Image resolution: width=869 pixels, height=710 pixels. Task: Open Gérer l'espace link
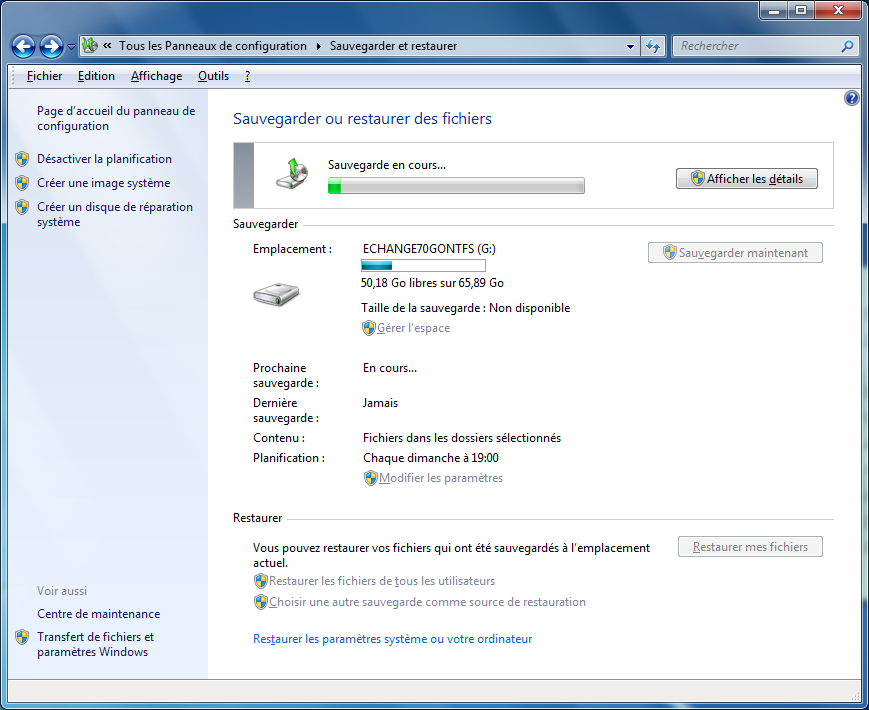pos(413,328)
